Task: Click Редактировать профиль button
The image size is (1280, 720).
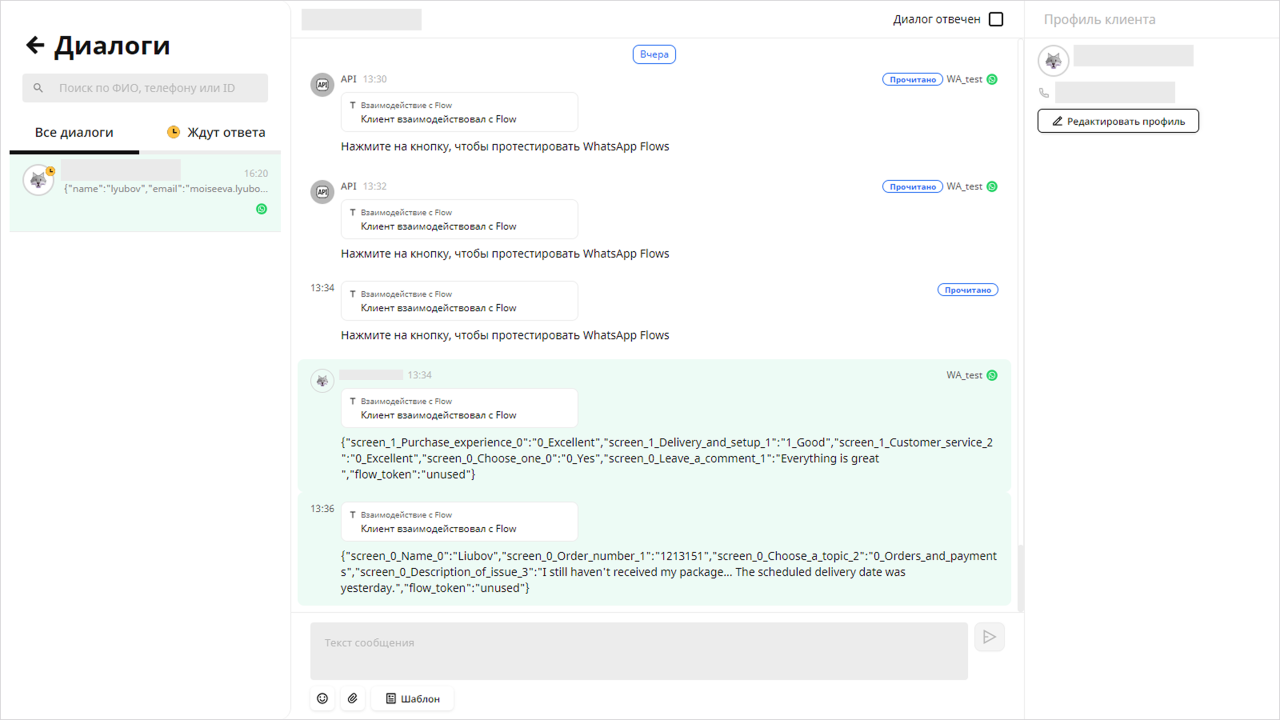Action: (x=1118, y=121)
